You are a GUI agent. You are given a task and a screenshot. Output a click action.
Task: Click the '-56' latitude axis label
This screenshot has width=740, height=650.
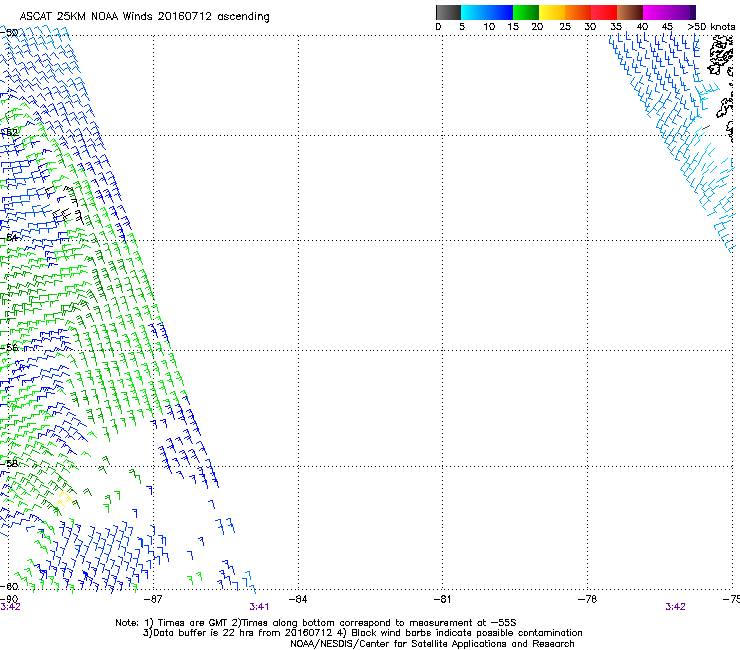coord(9,347)
